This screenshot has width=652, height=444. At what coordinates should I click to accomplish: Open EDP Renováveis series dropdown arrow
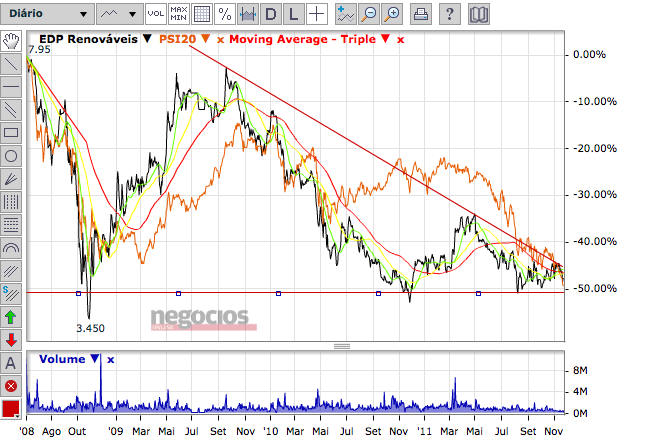tap(147, 39)
